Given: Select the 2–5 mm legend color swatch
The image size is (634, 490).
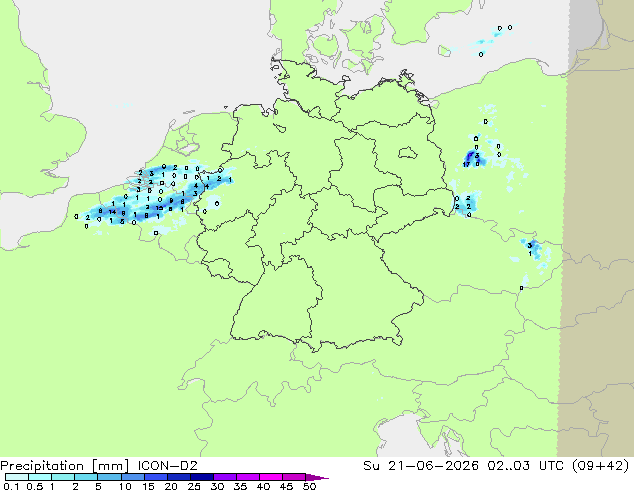Looking at the screenshot, I should tap(86, 477).
